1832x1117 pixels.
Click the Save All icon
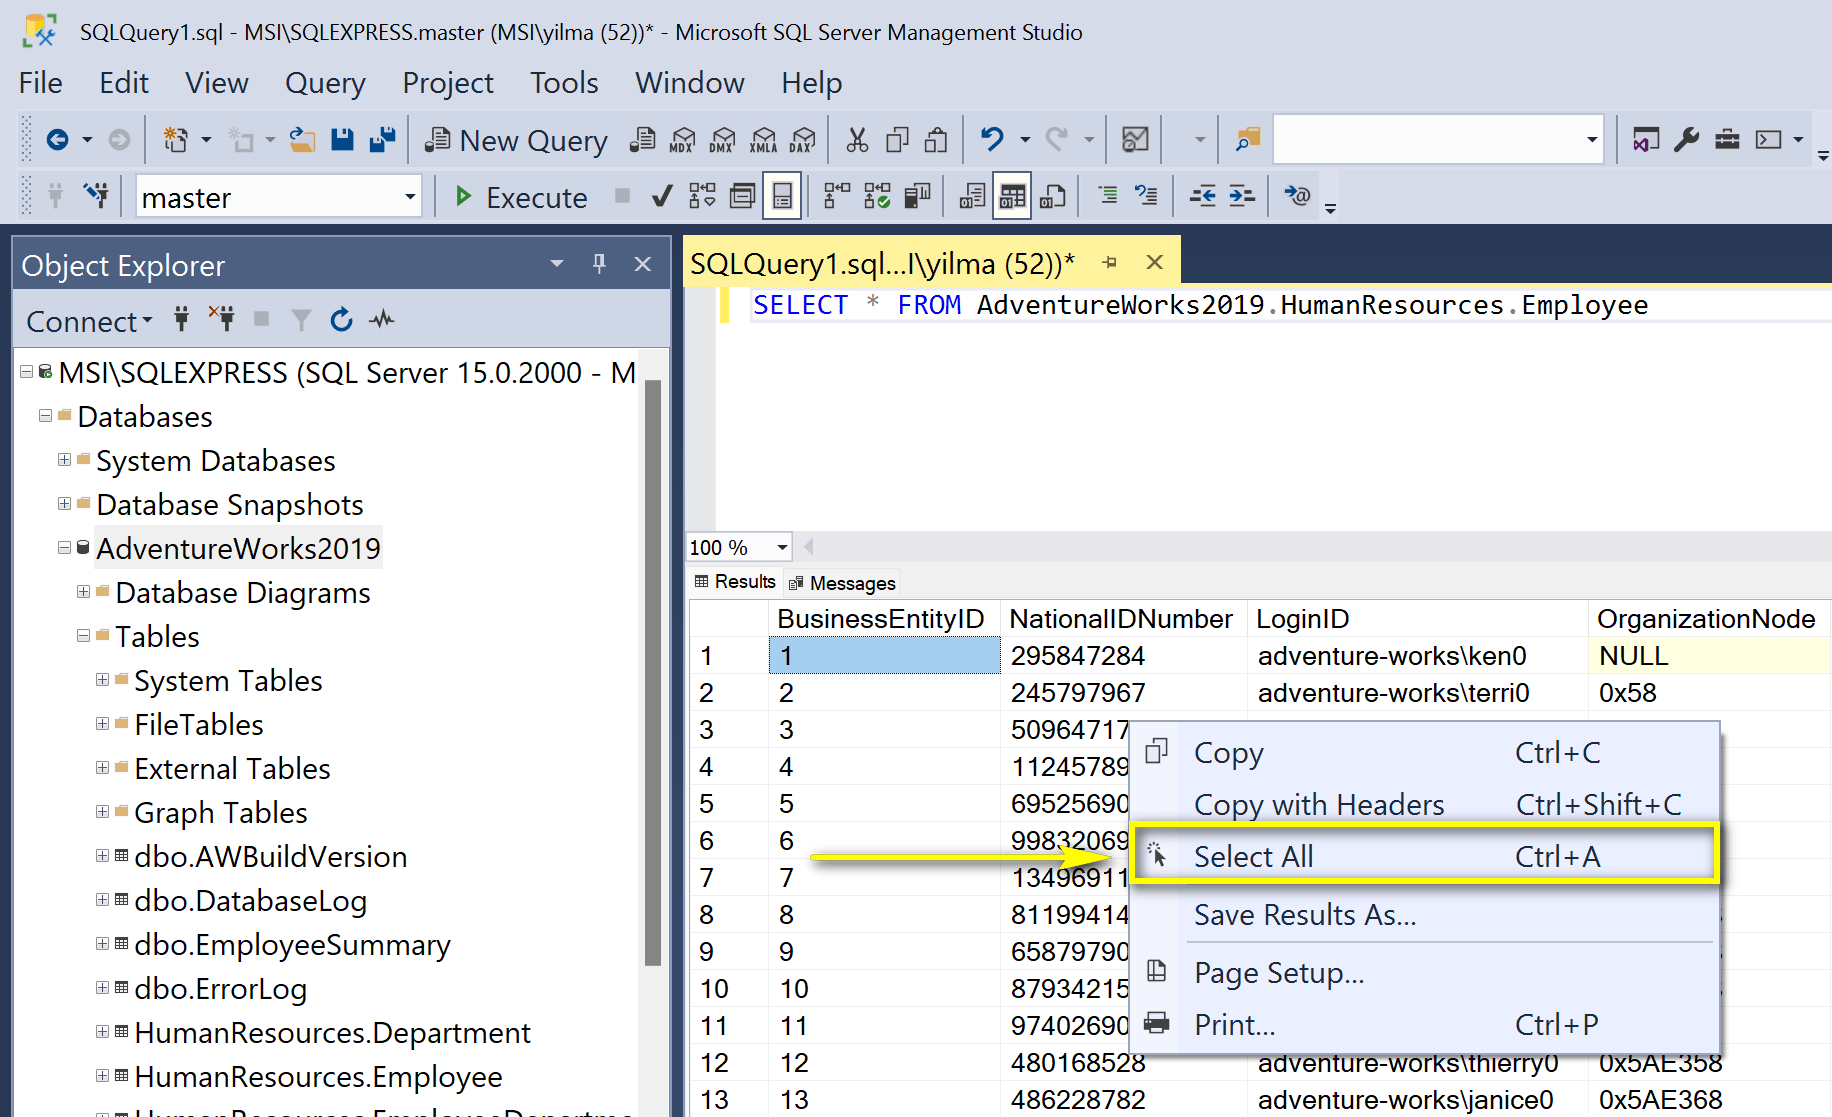click(382, 140)
